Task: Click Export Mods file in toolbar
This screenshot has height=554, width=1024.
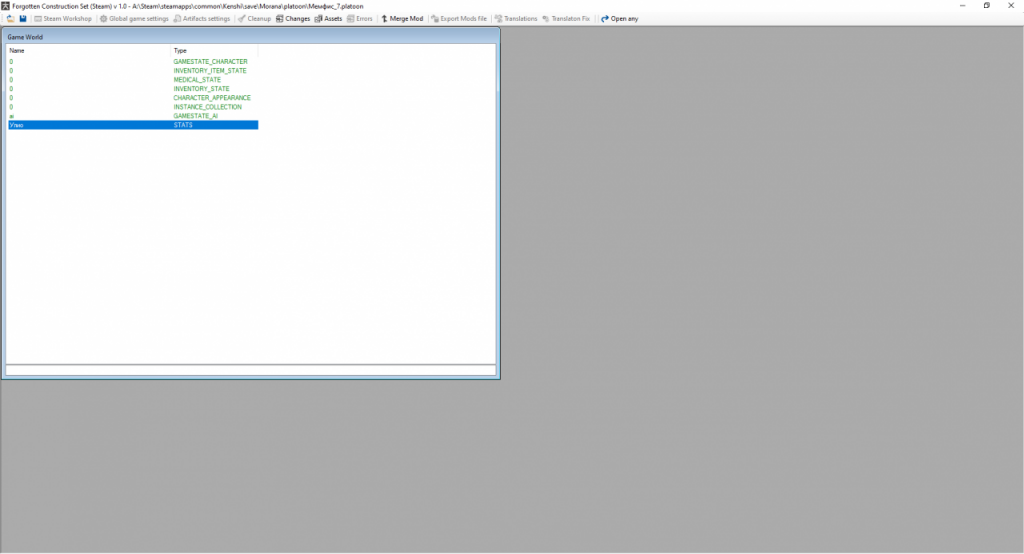Action: (458, 18)
